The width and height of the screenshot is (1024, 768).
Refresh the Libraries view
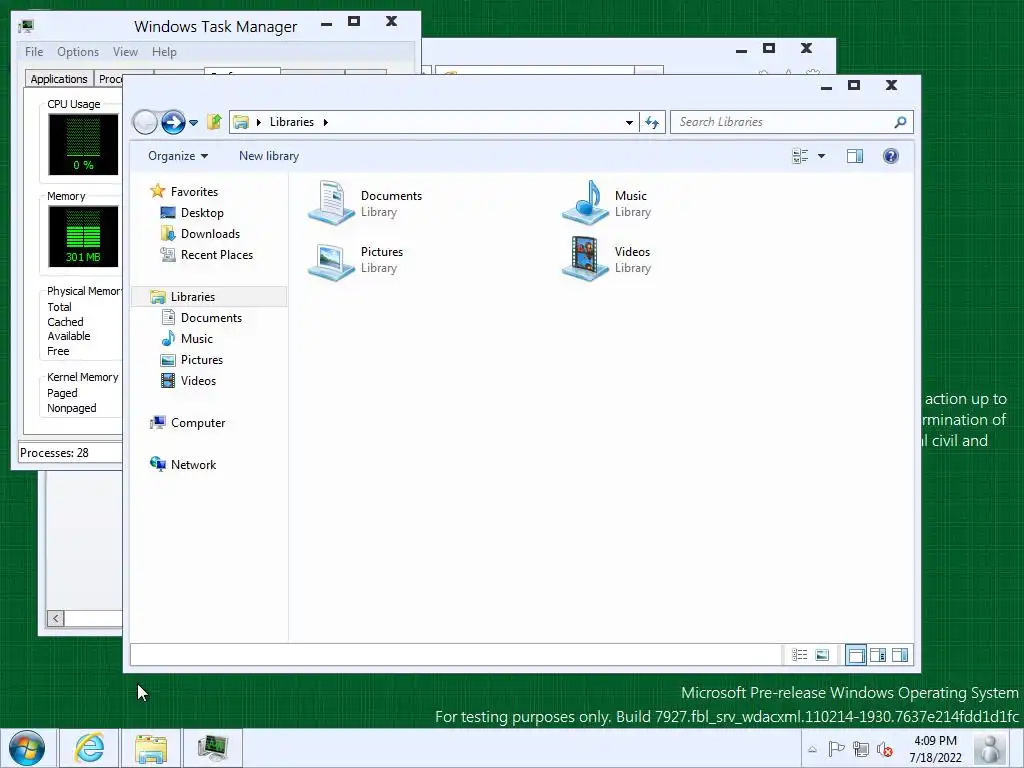(652, 122)
